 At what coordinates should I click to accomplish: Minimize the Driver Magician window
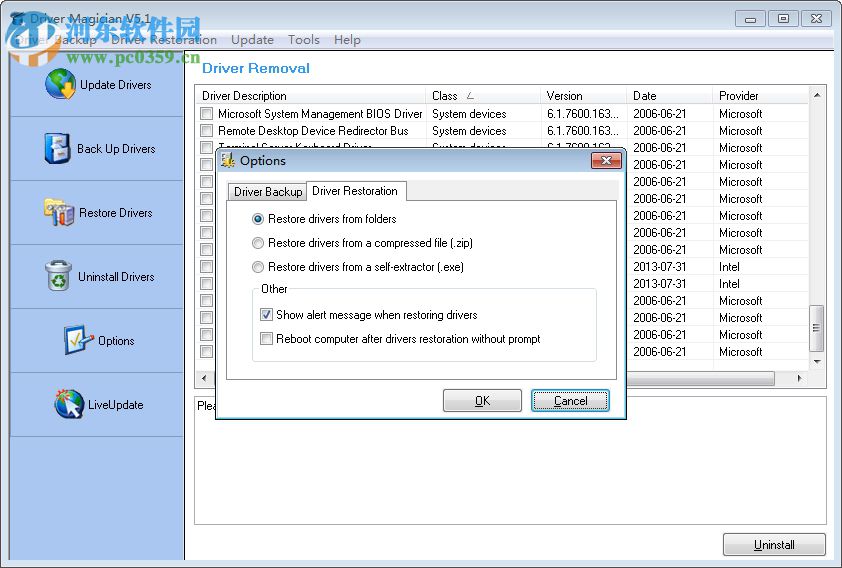750,19
